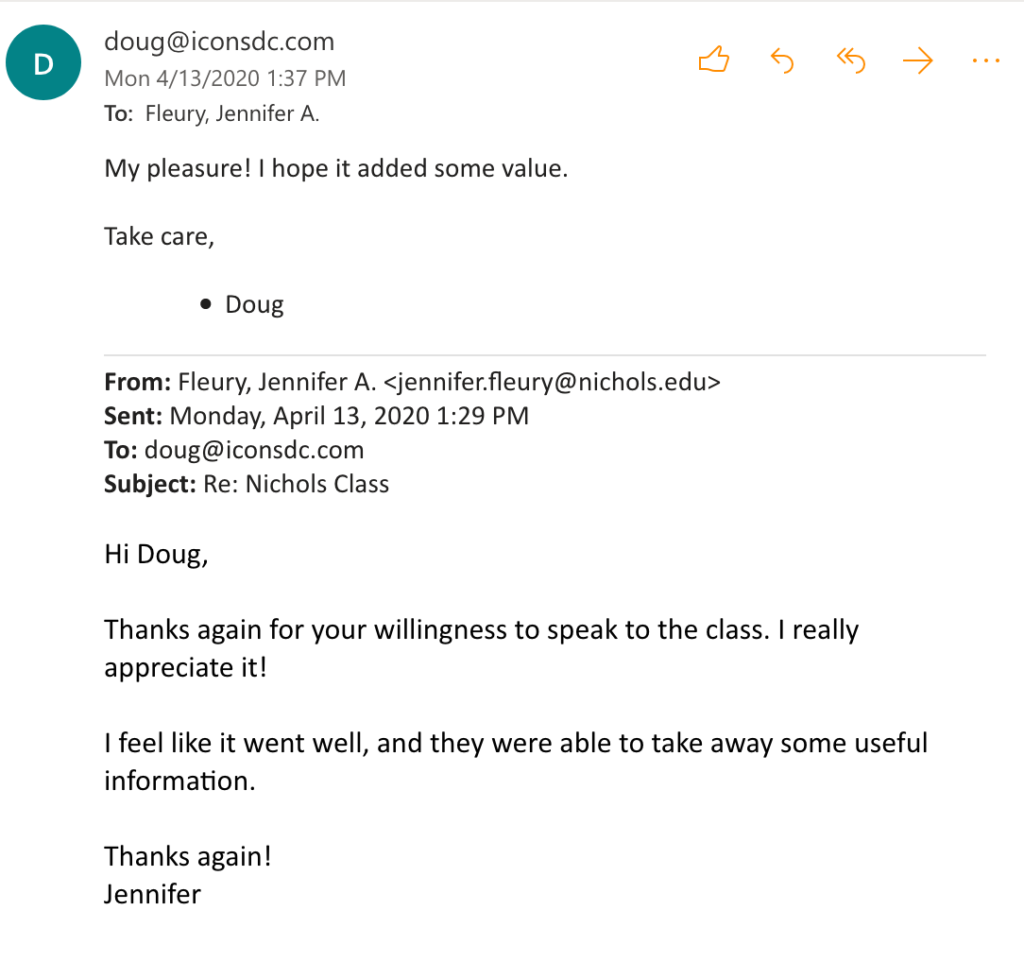Click the bulleted "Doug" signature
Viewport: 1024px width, 979px height.
[254, 305]
